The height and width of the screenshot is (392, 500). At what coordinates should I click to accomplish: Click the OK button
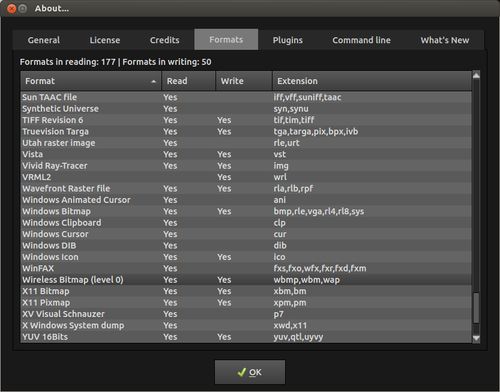[250, 372]
